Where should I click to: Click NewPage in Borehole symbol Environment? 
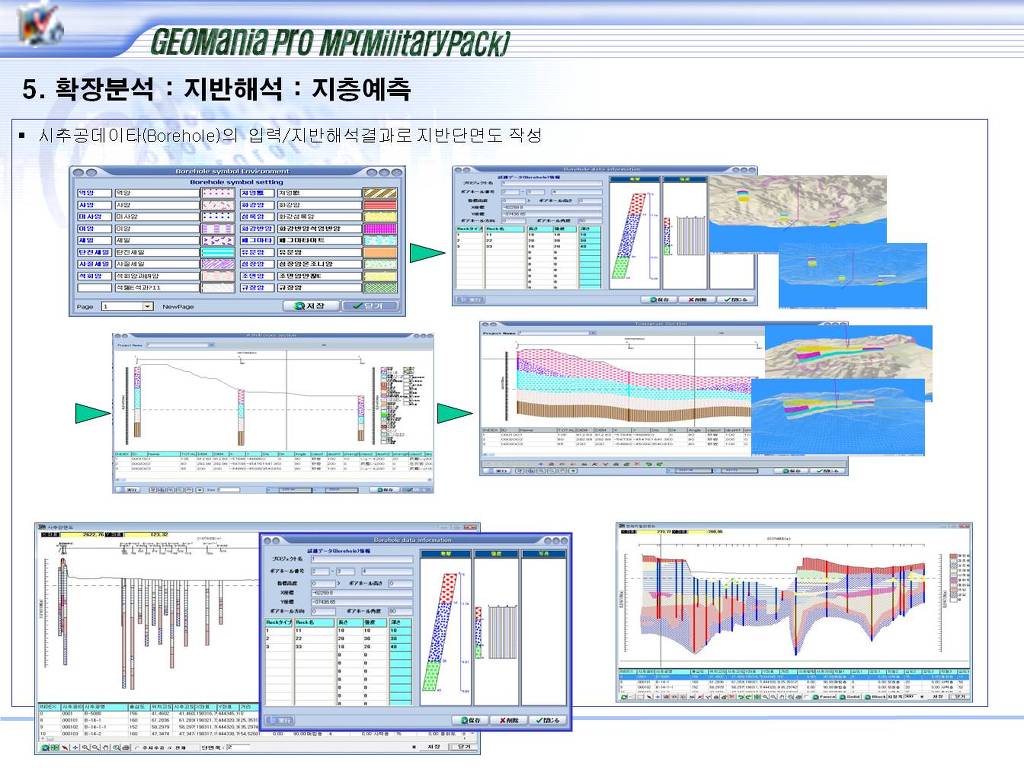178,306
